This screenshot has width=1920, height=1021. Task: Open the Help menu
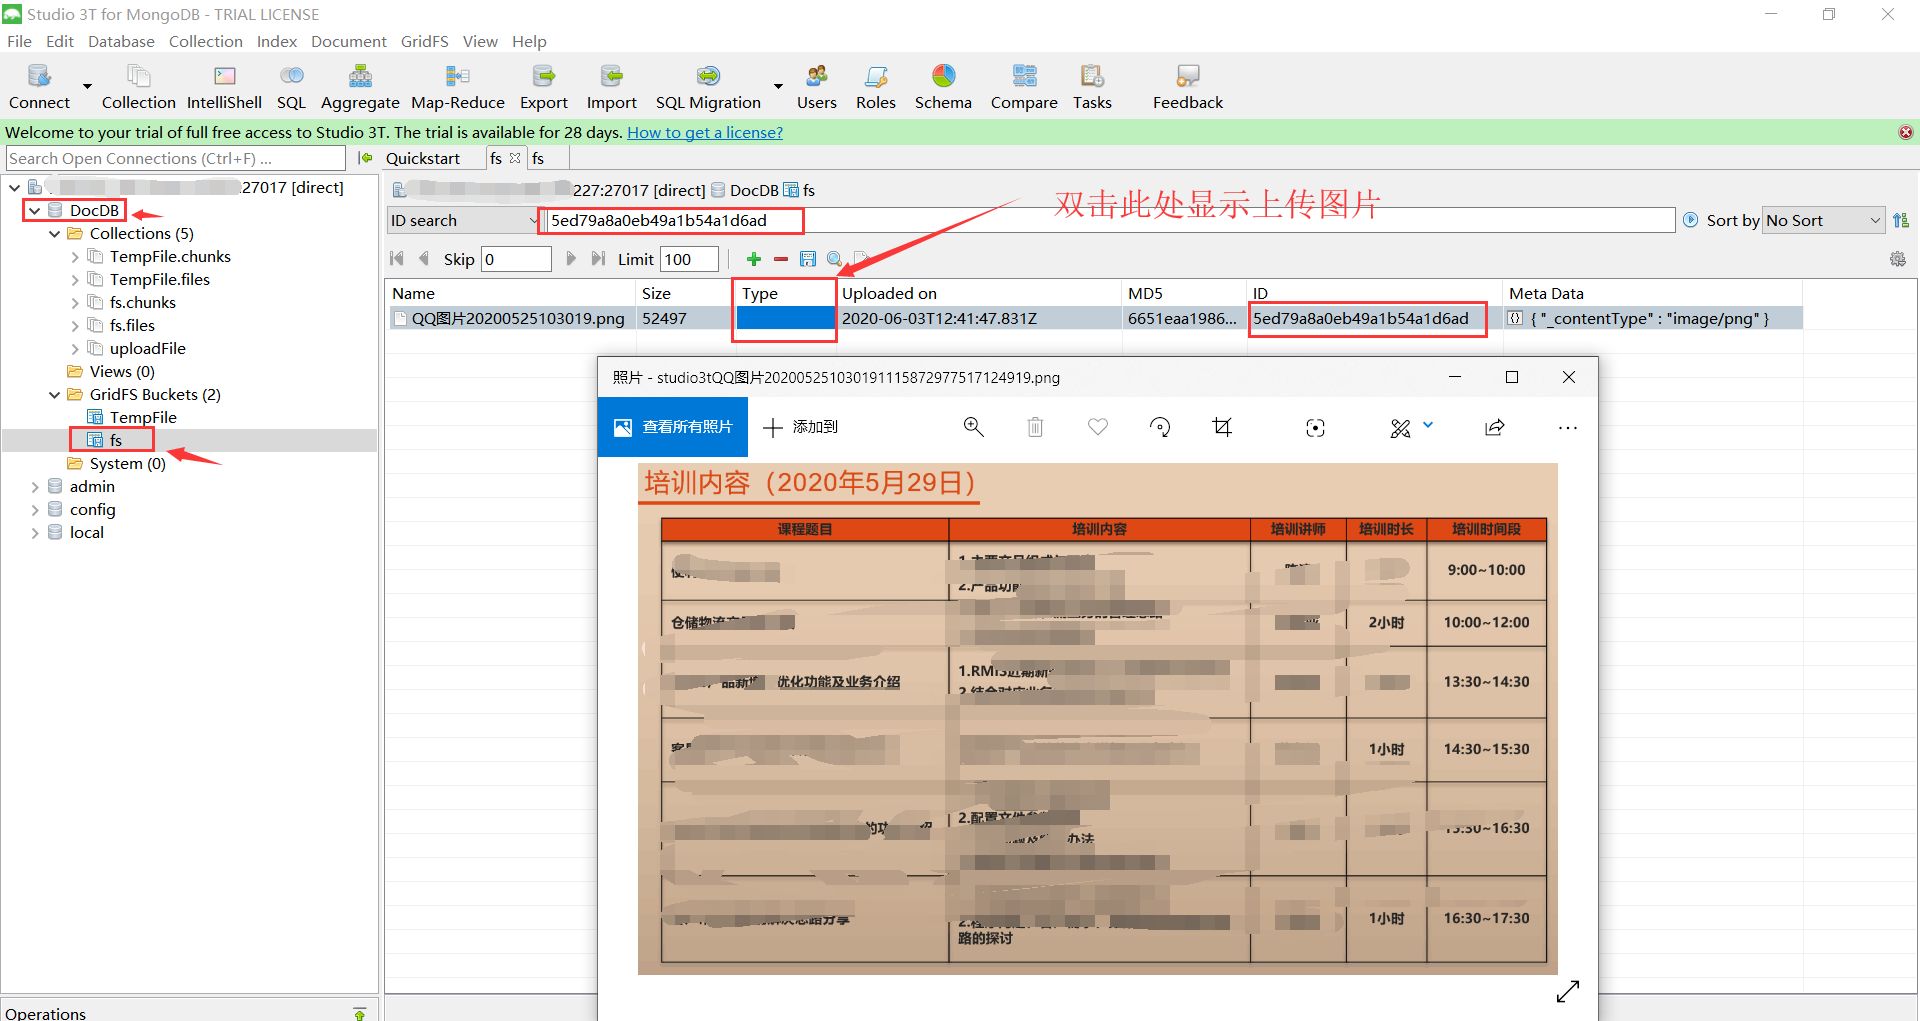point(529,41)
